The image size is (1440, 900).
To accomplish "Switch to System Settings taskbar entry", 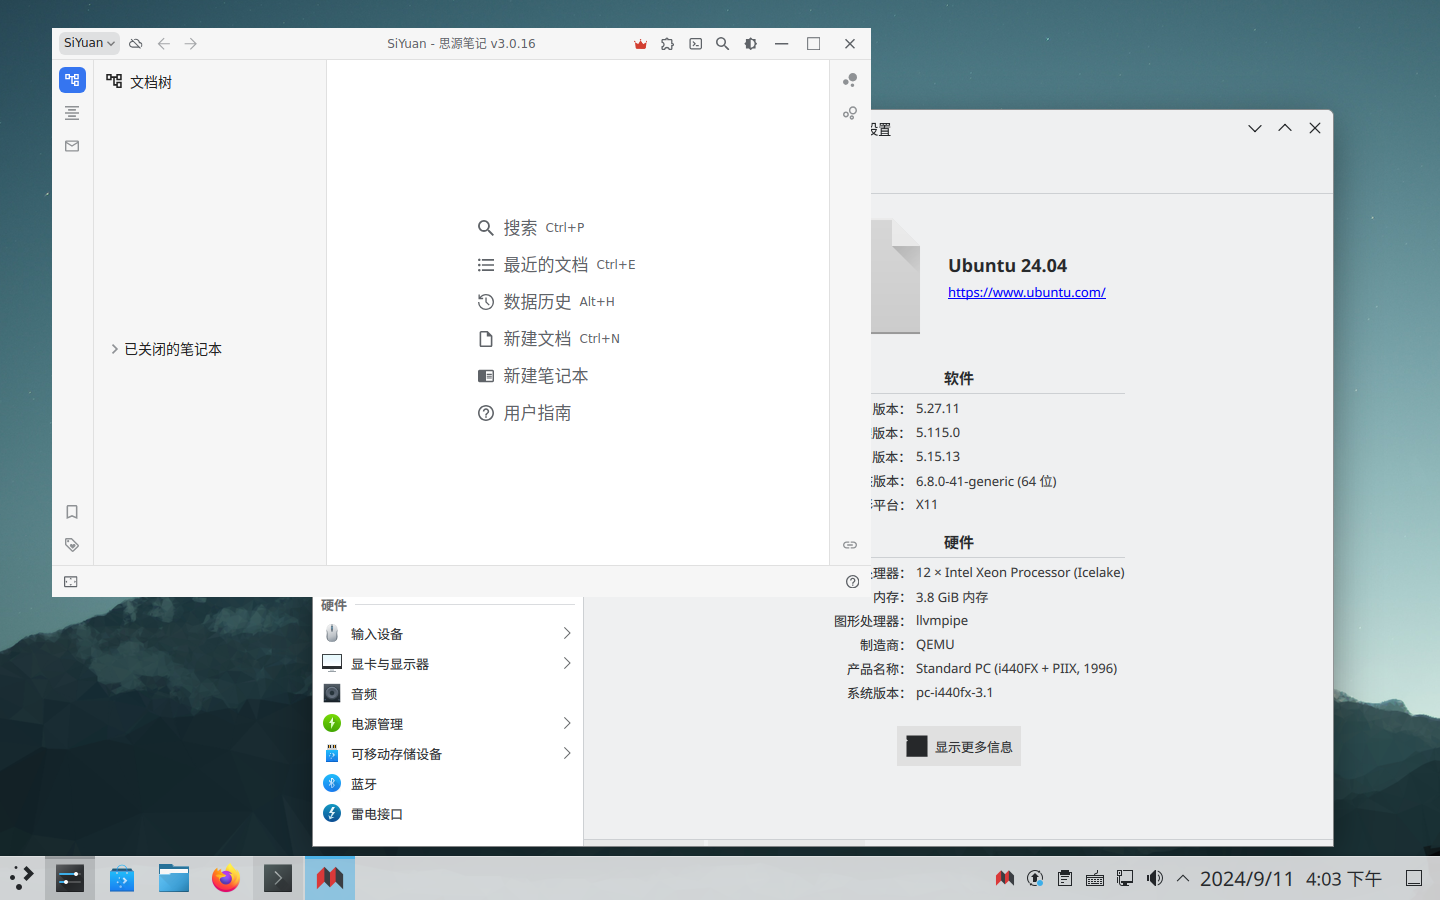I will click(70, 878).
